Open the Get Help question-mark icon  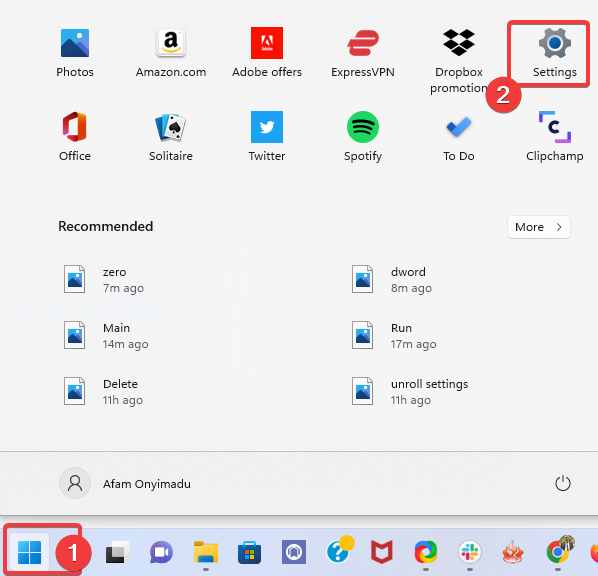click(339, 550)
